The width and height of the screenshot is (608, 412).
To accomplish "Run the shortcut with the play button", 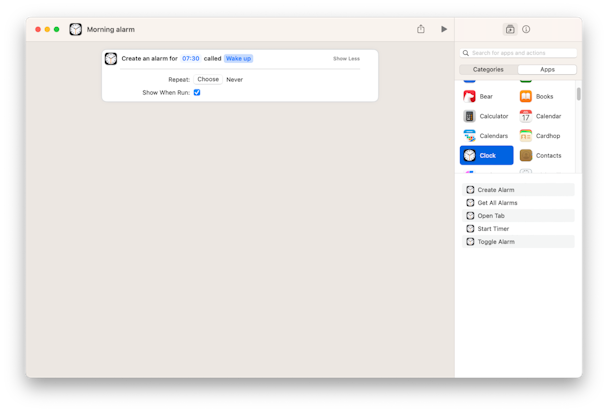I will [444, 29].
